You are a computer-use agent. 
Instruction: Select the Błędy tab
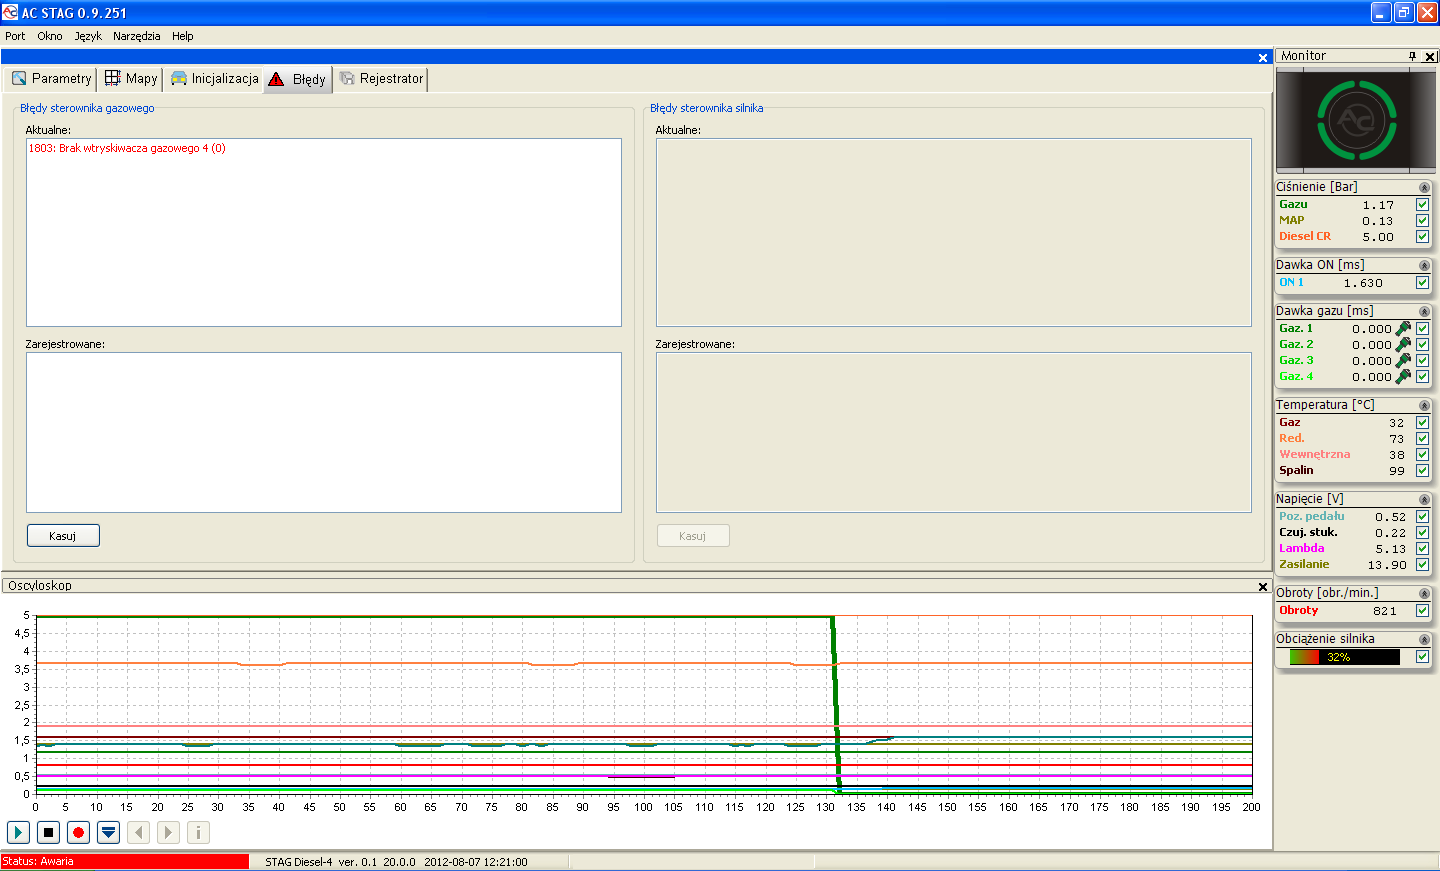pyautogui.click(x=298, y=79)
